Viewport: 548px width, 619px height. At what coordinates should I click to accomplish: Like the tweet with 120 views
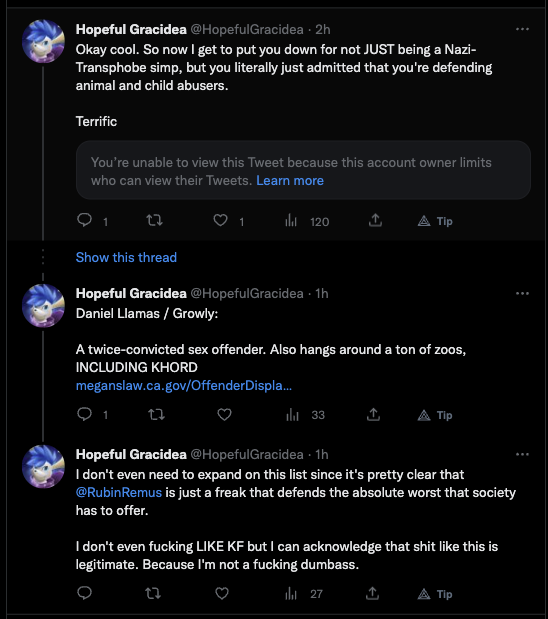tap(220, 220)
